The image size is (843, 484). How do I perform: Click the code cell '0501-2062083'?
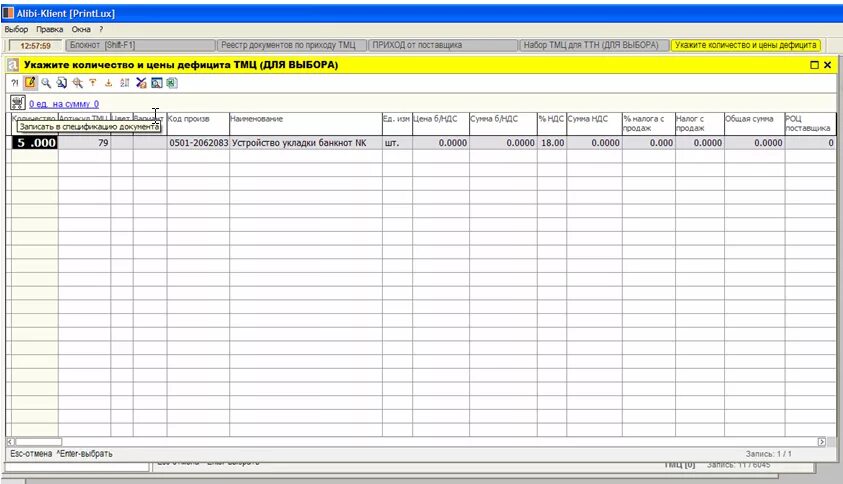coord(198,143)
